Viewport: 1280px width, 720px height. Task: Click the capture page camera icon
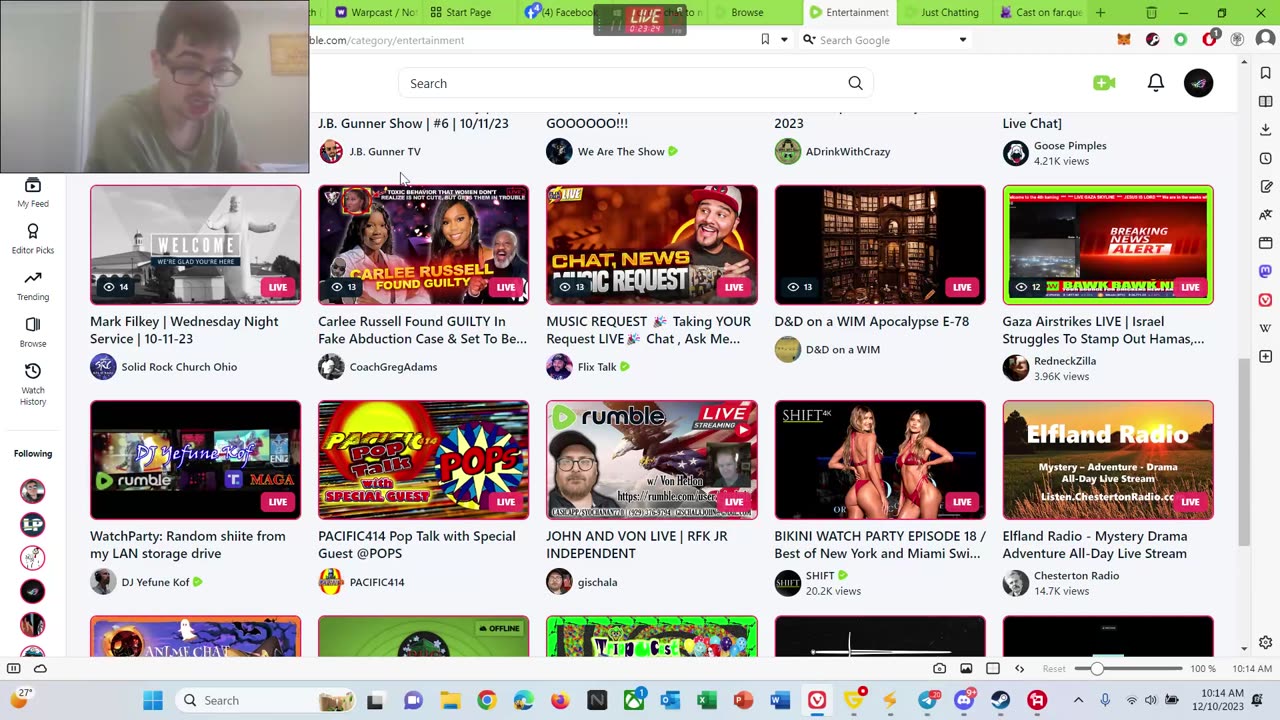click(x=939, y=668)
